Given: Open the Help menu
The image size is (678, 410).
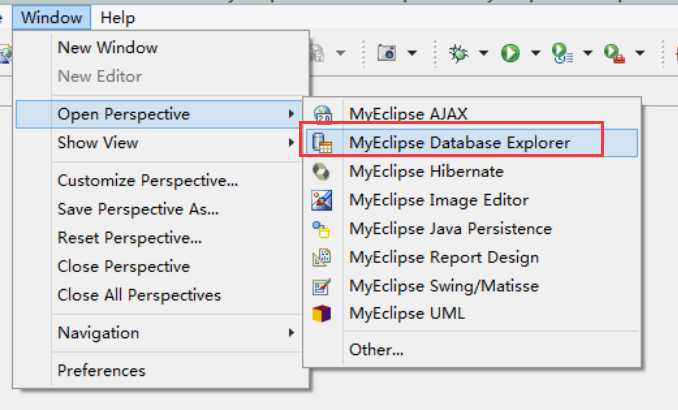Looking at the screenshot, I should point(118,18).
